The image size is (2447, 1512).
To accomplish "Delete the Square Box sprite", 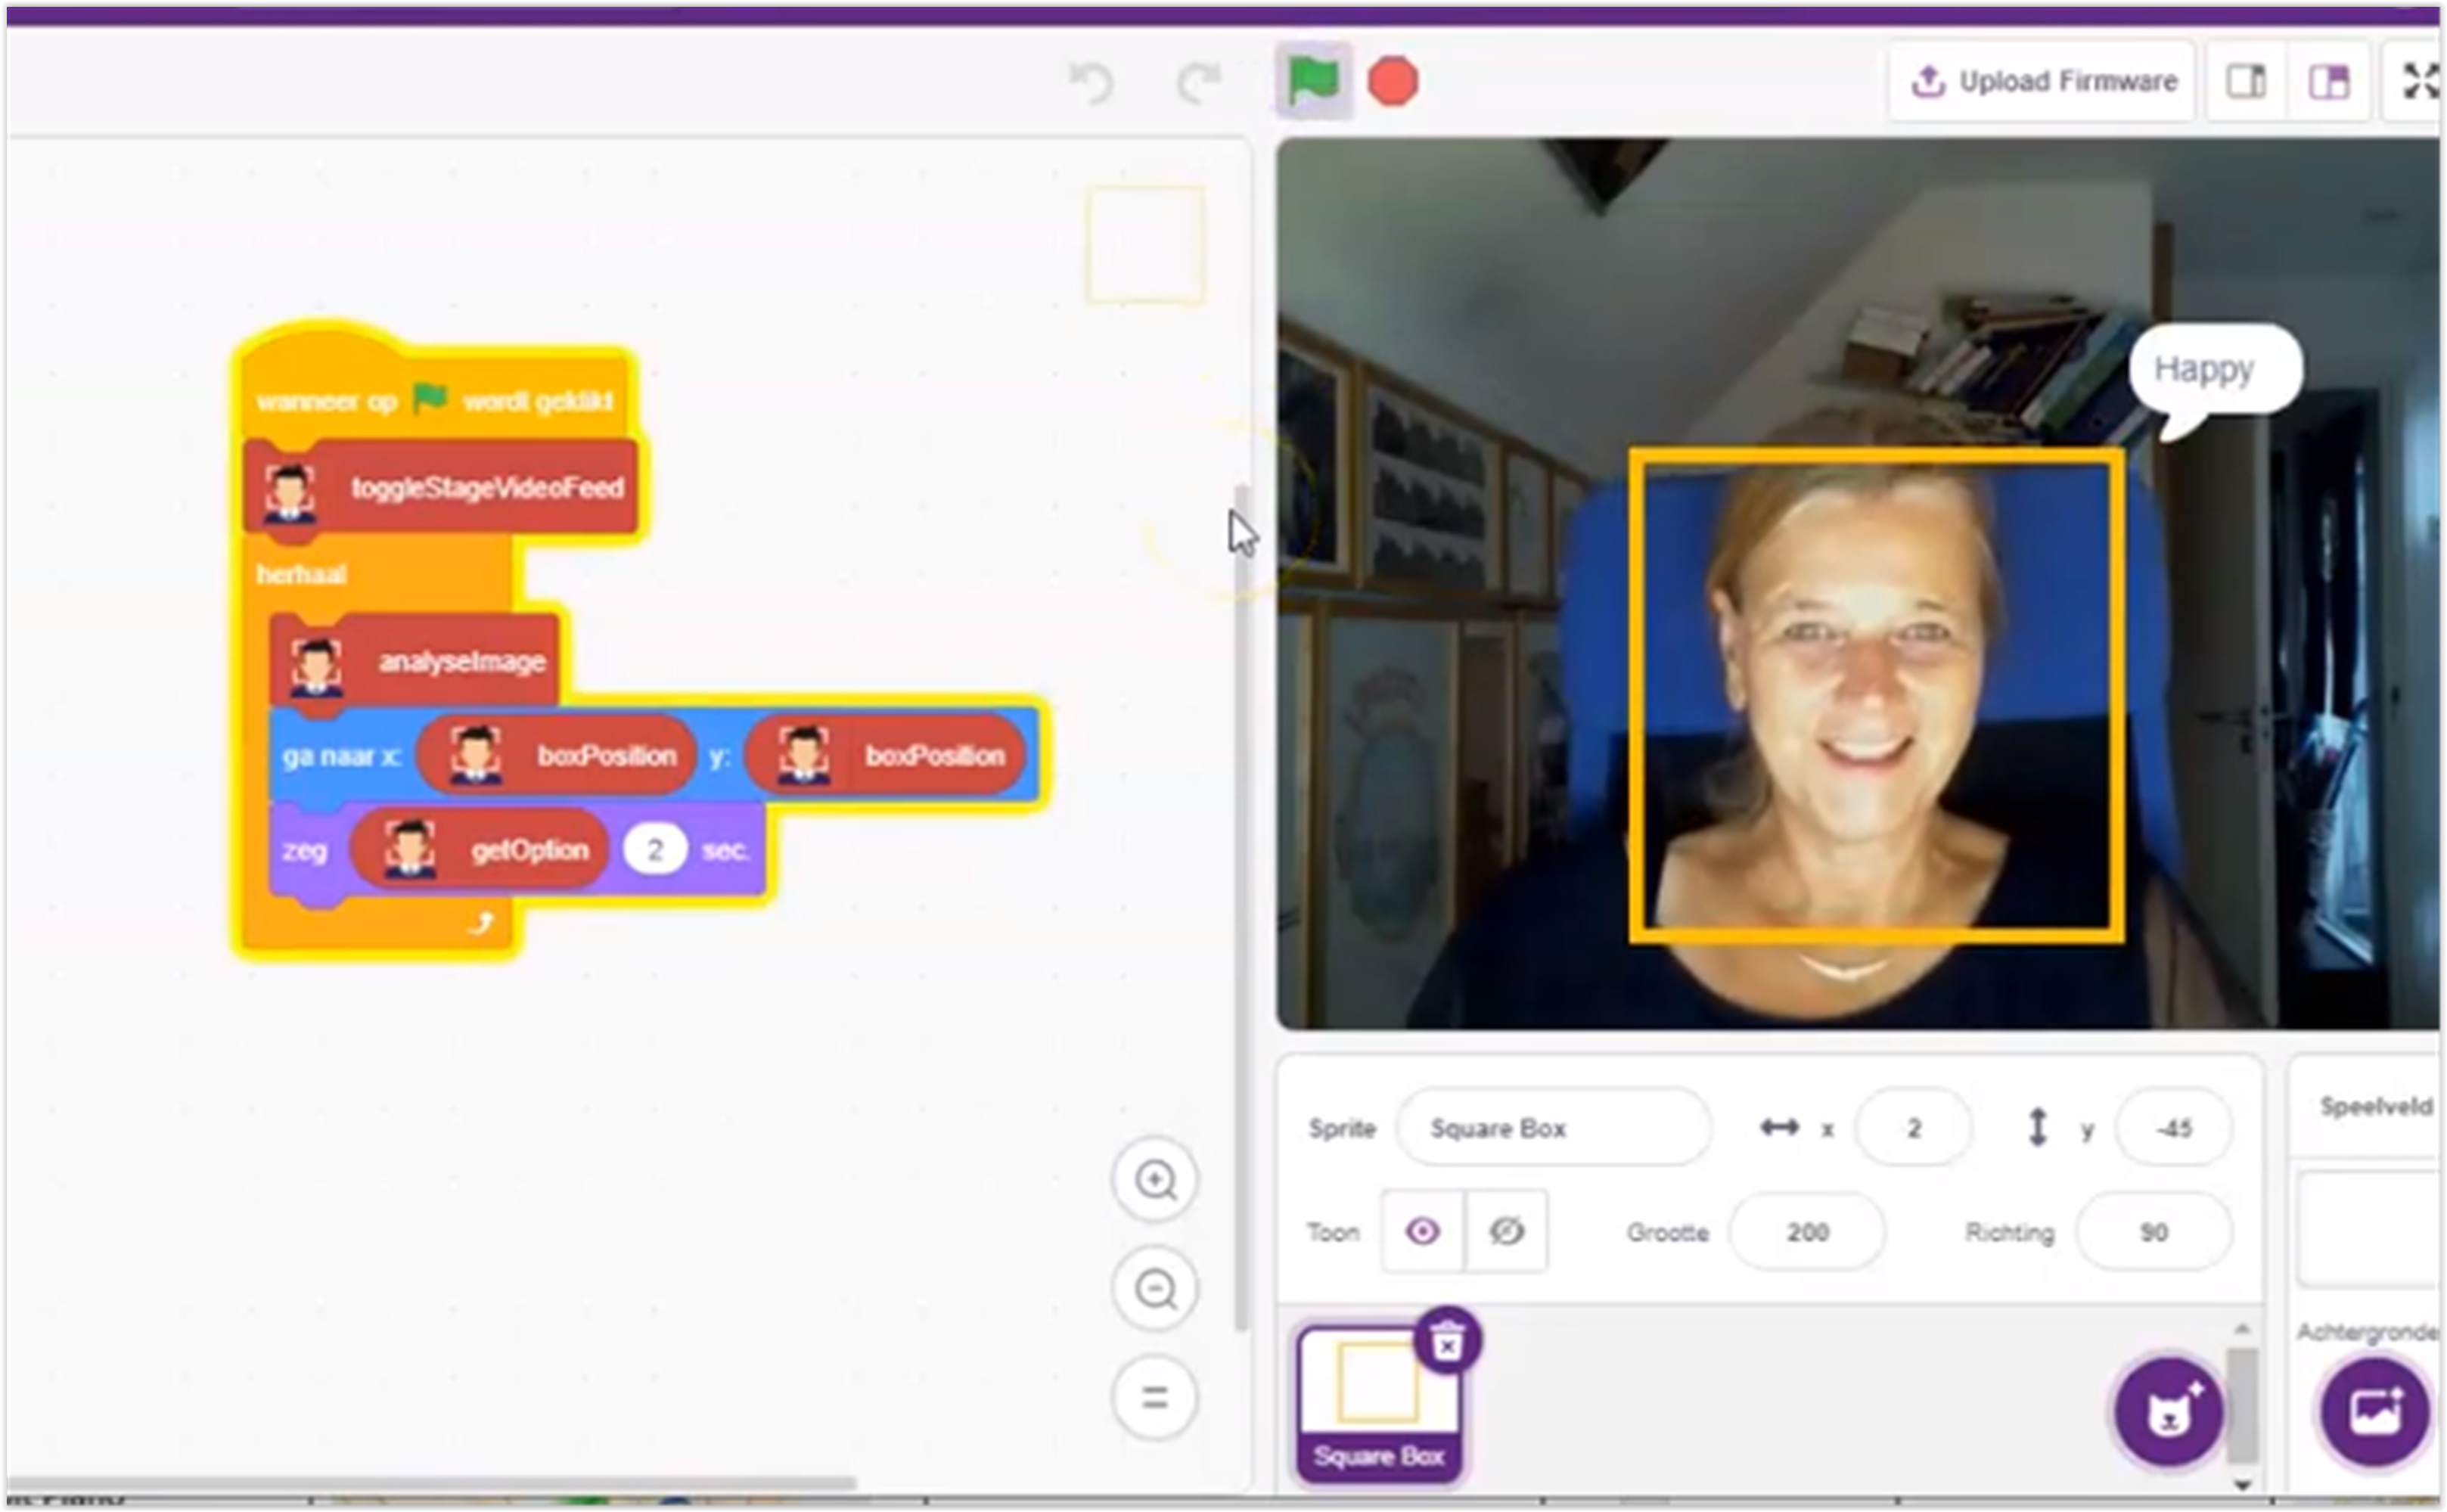I will tap(1447, 1341).
